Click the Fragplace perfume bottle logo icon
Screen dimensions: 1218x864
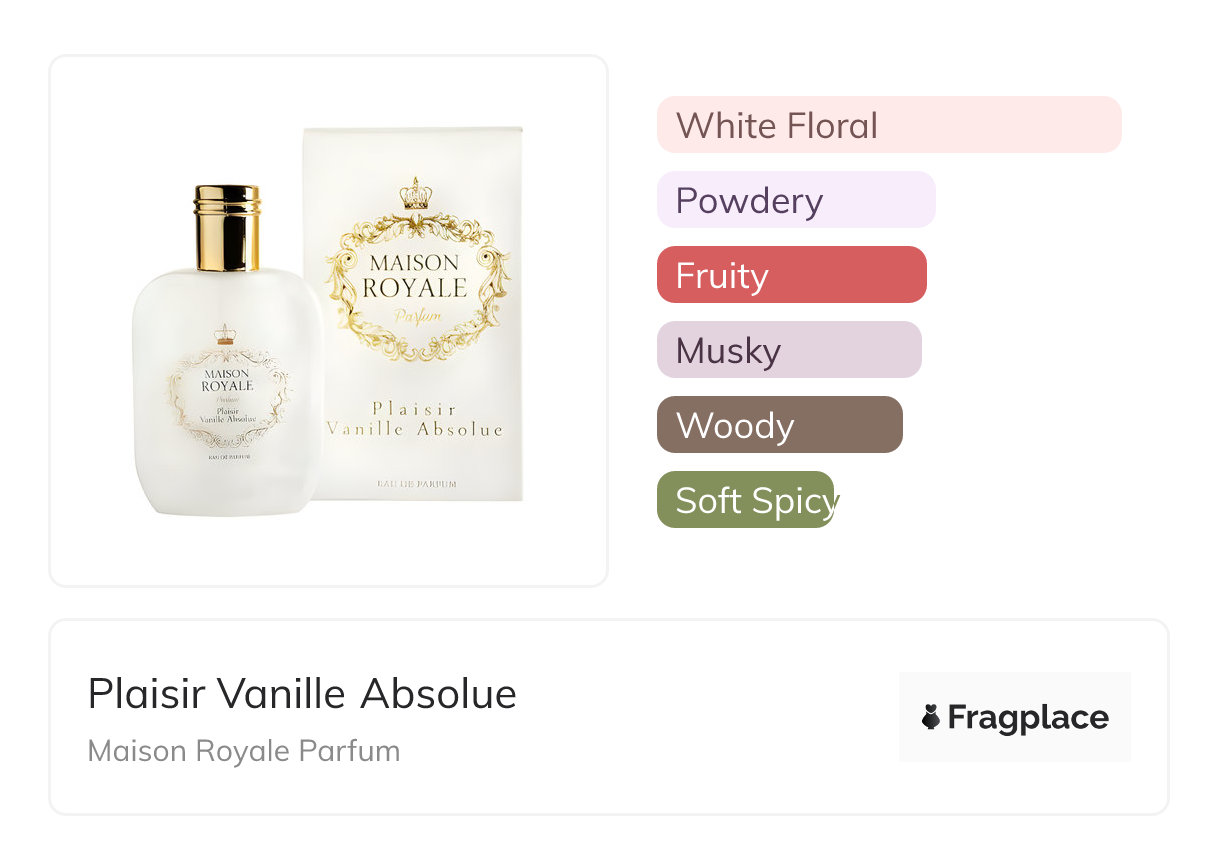(x=931, y=717)
